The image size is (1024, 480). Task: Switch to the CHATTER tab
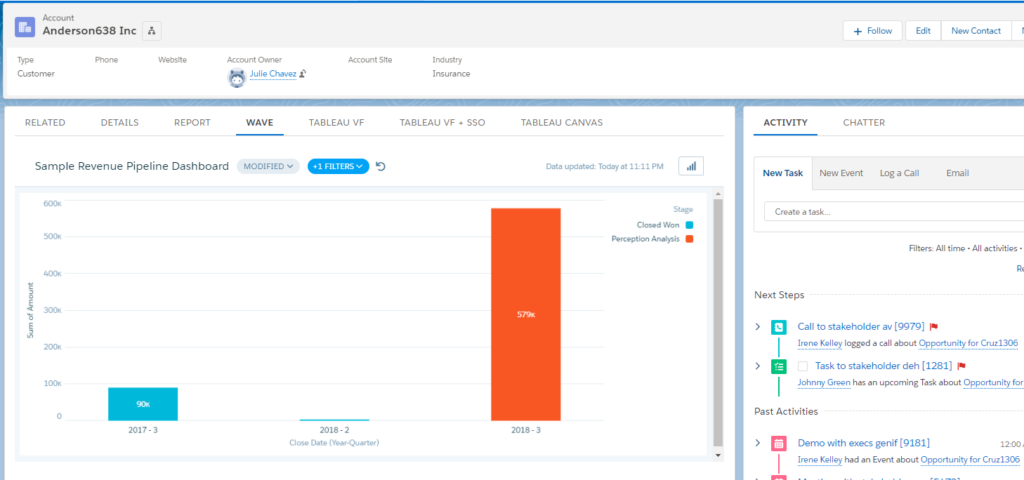point(864,122)
